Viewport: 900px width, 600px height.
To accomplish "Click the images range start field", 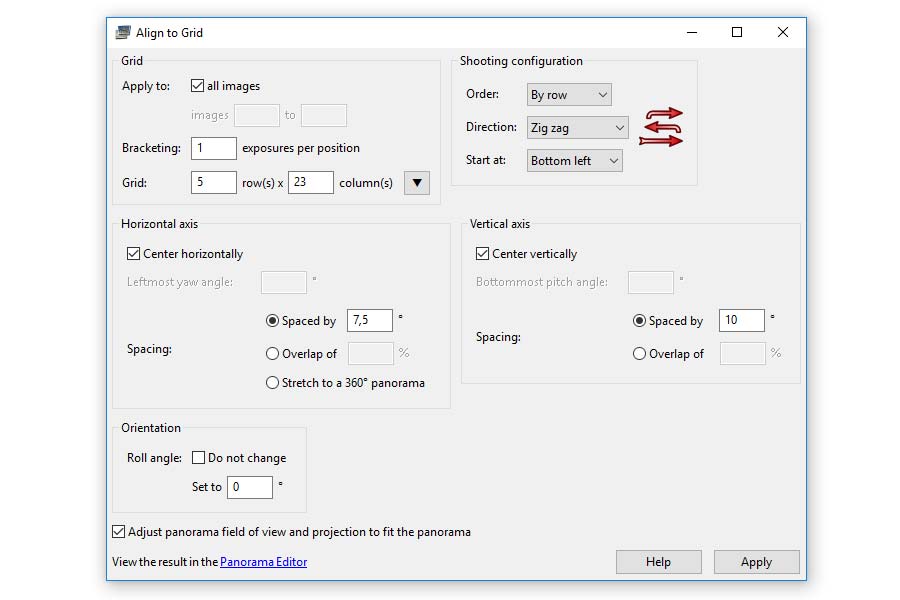I will [x=257, y=115].
